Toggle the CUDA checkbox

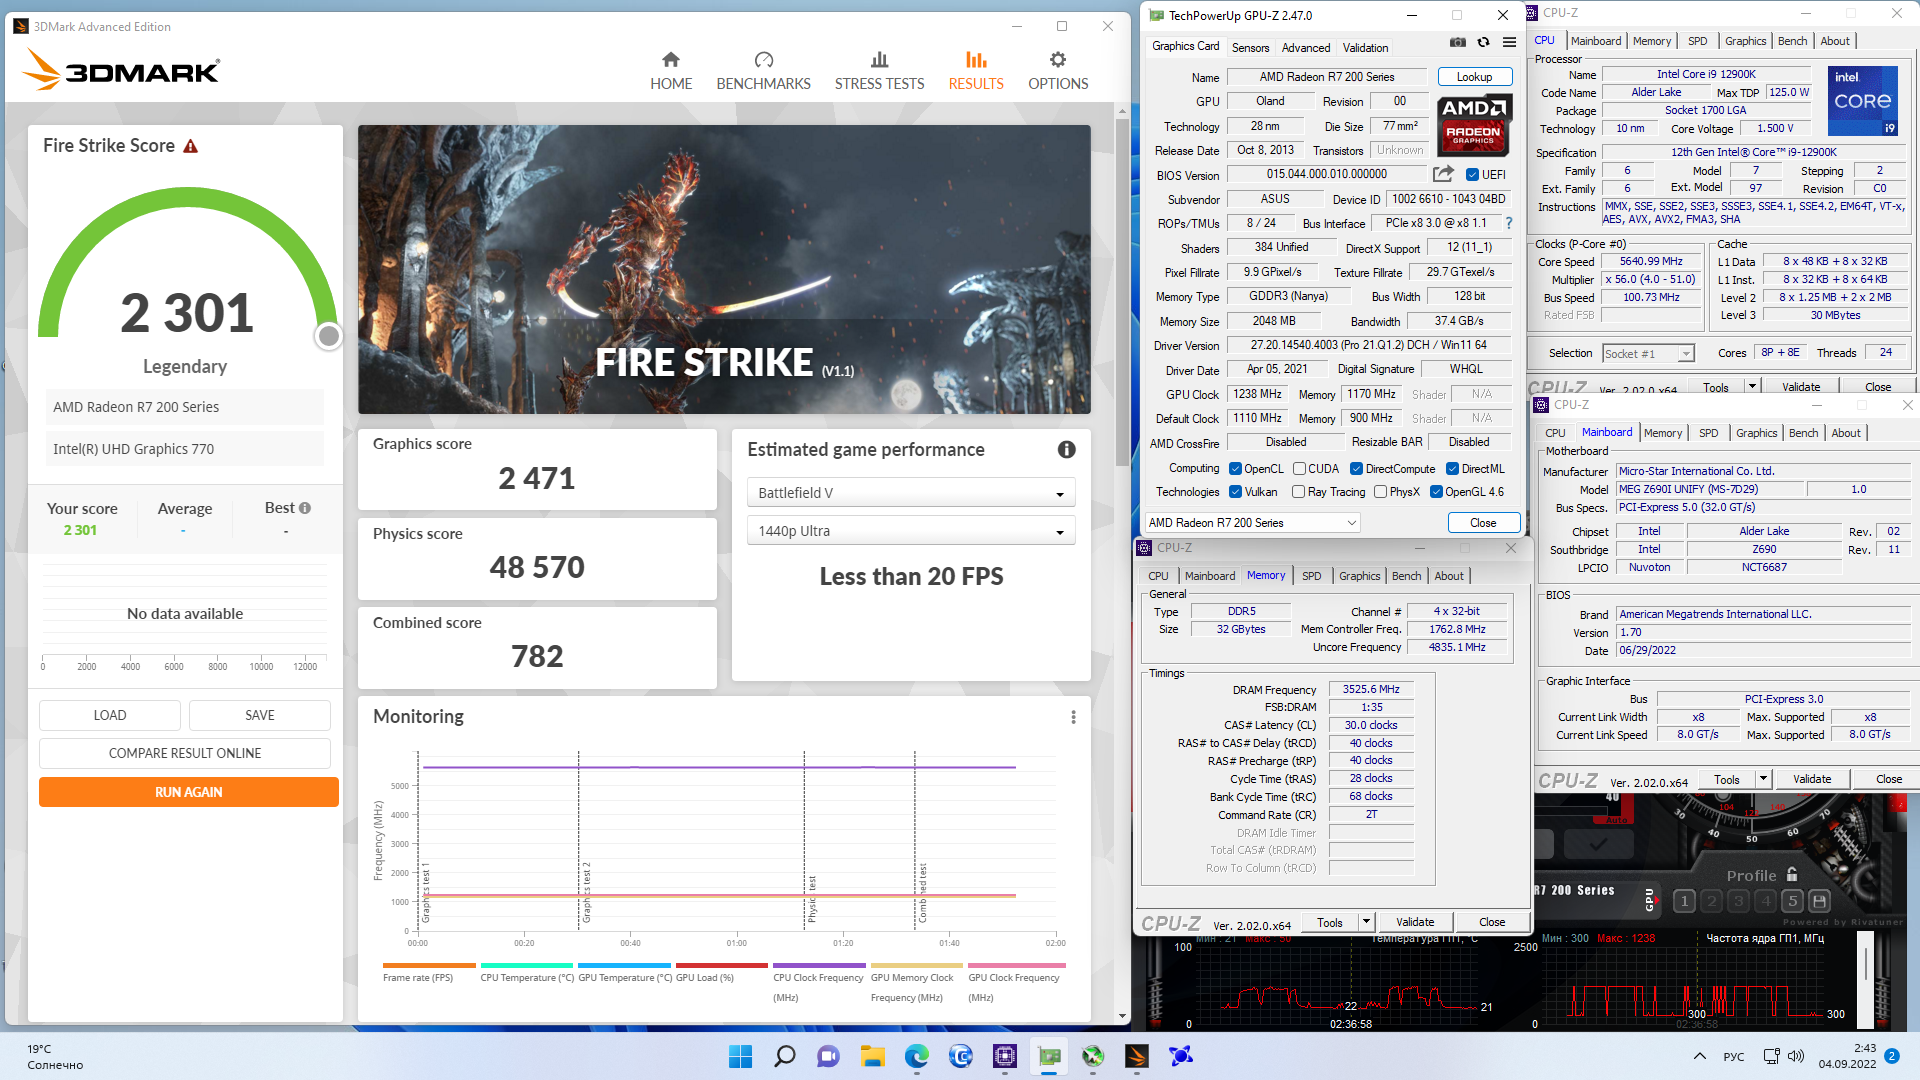pyautogui.click(x=1299, y=469)
